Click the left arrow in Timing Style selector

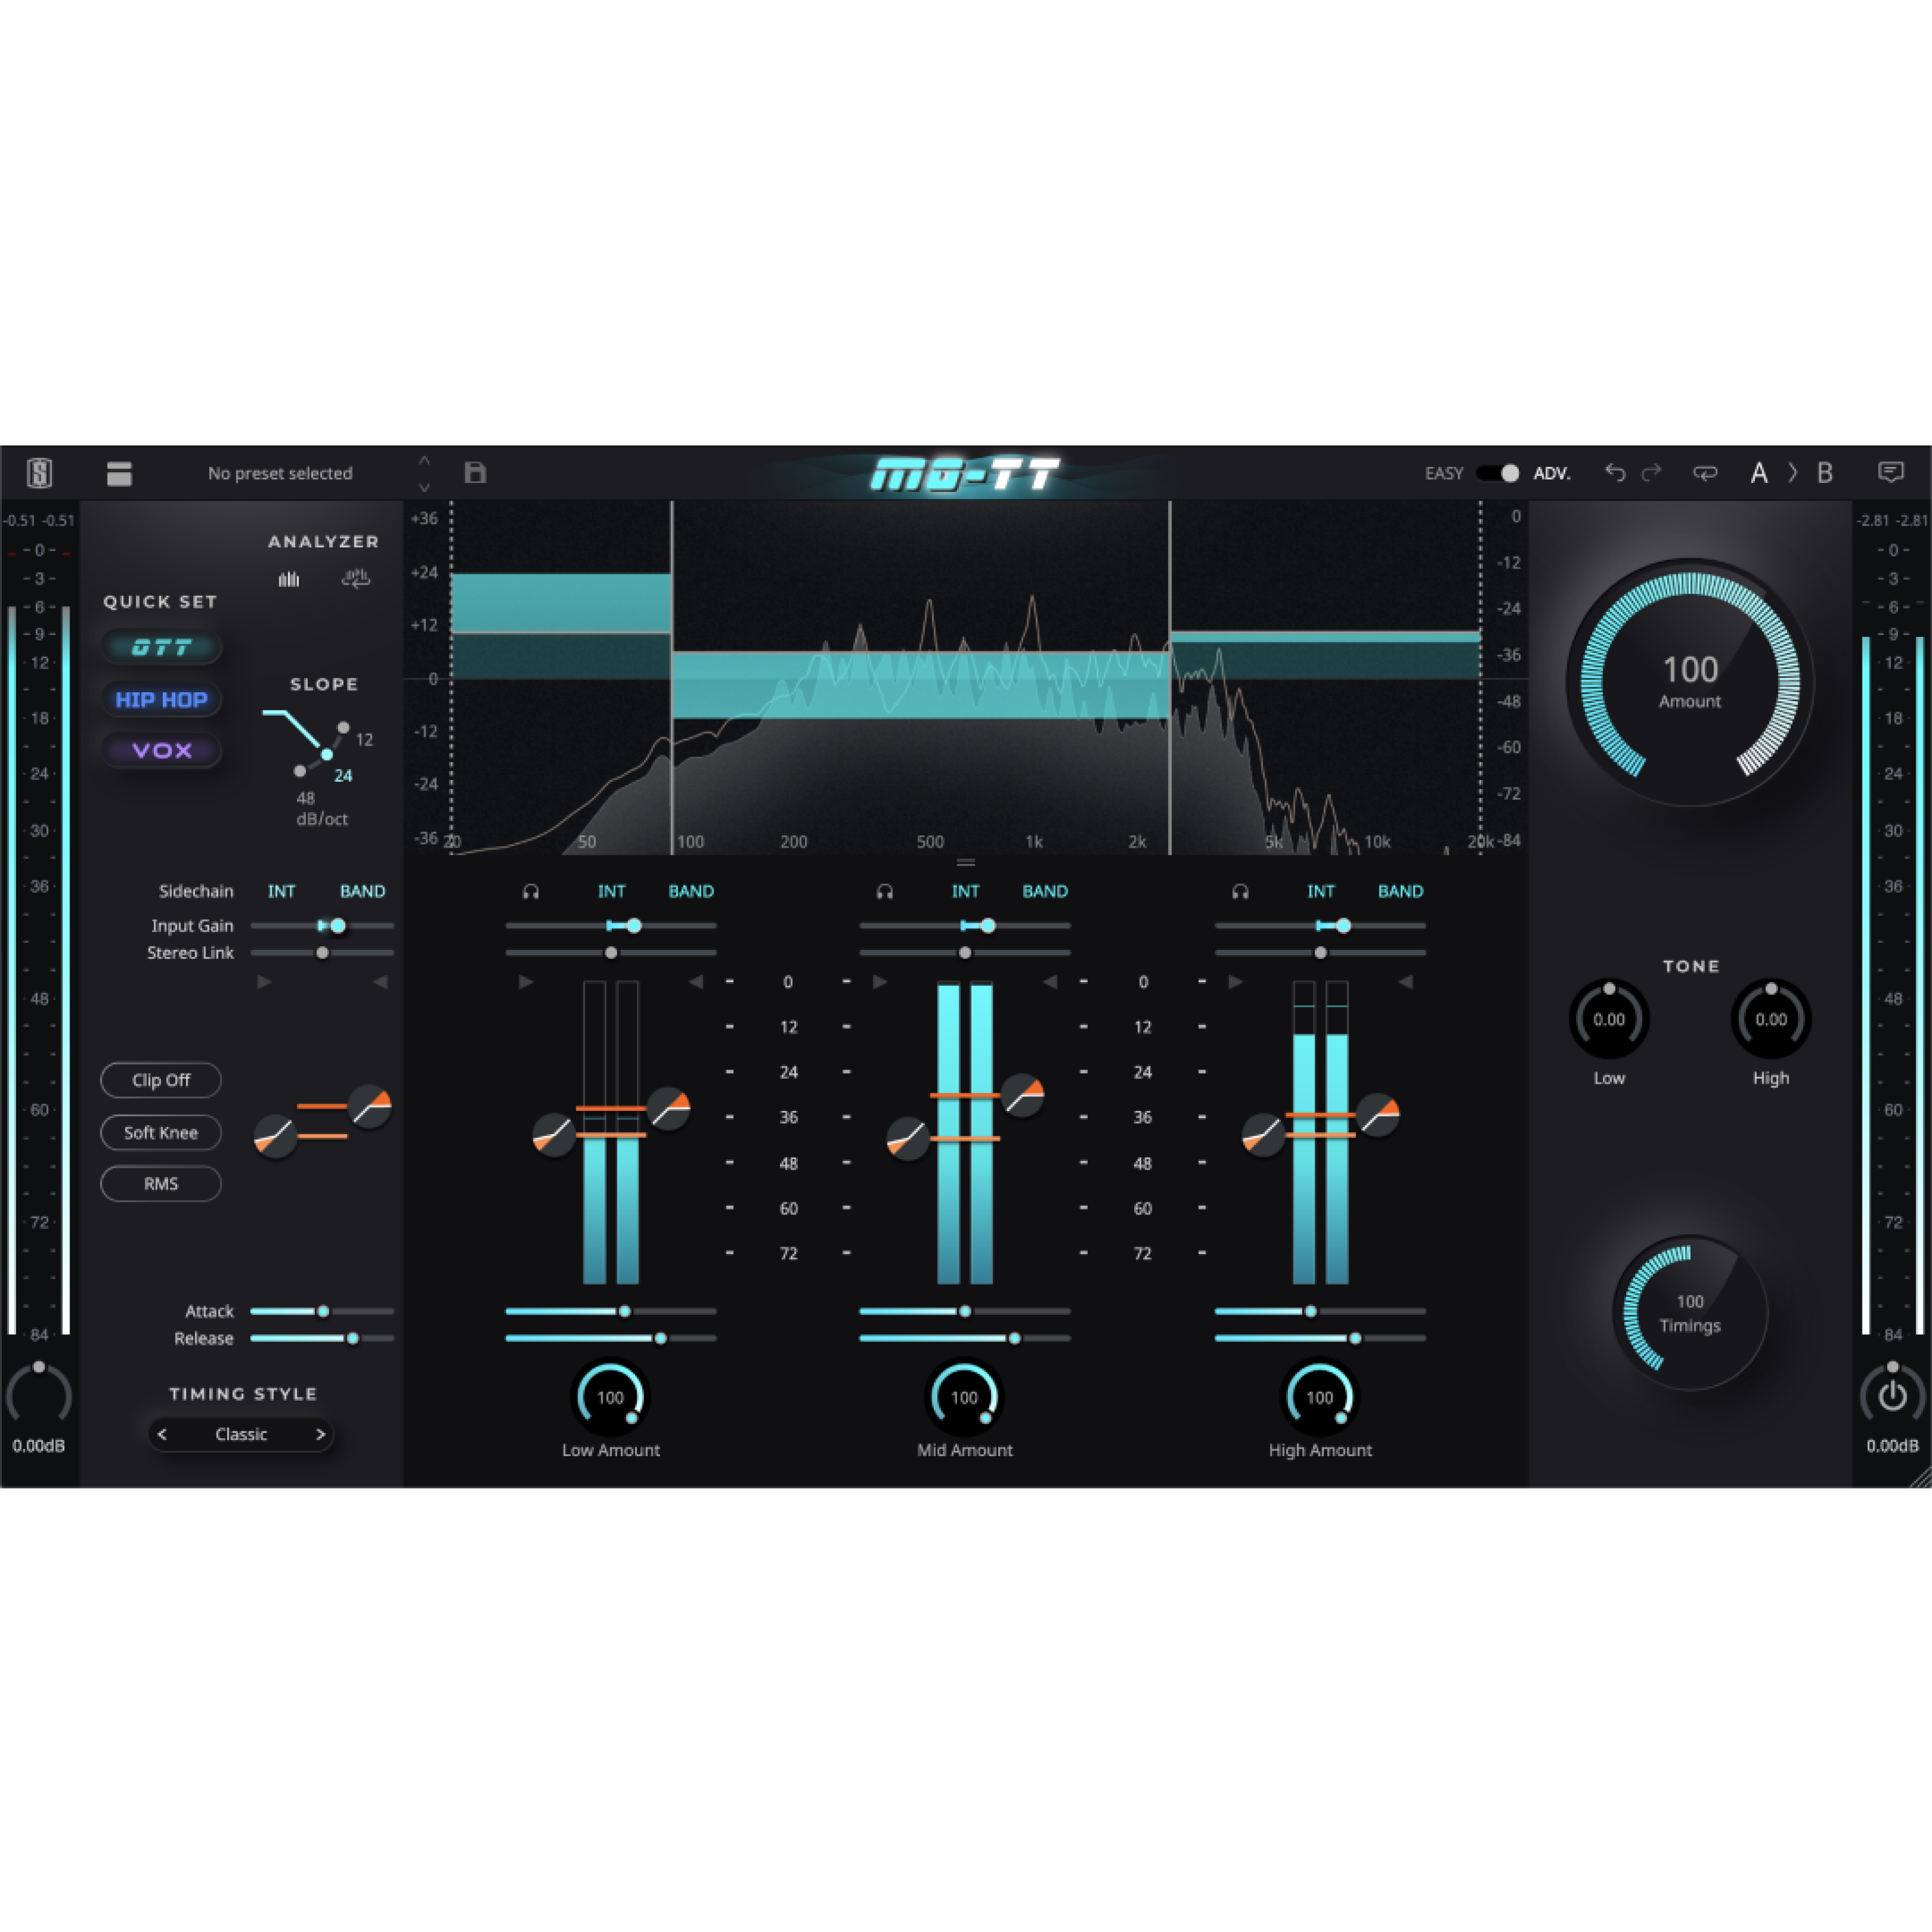pos(162,1434)
